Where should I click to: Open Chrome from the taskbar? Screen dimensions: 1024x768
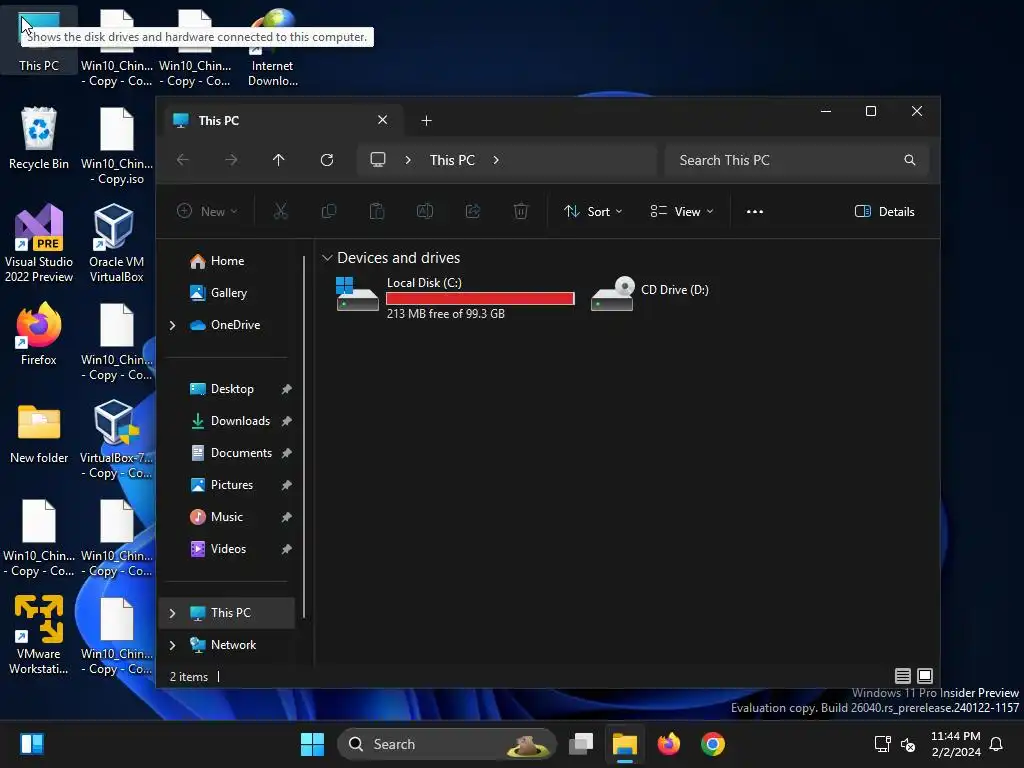coord(712,744)
